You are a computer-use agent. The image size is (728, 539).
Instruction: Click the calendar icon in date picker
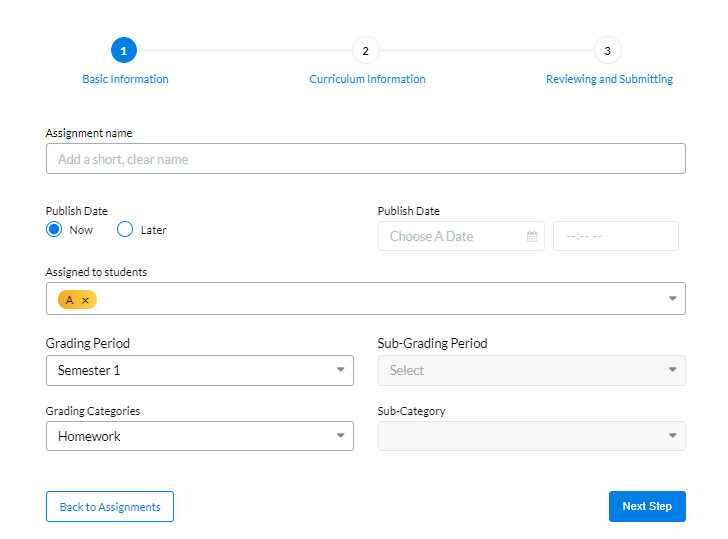point(532,237)
